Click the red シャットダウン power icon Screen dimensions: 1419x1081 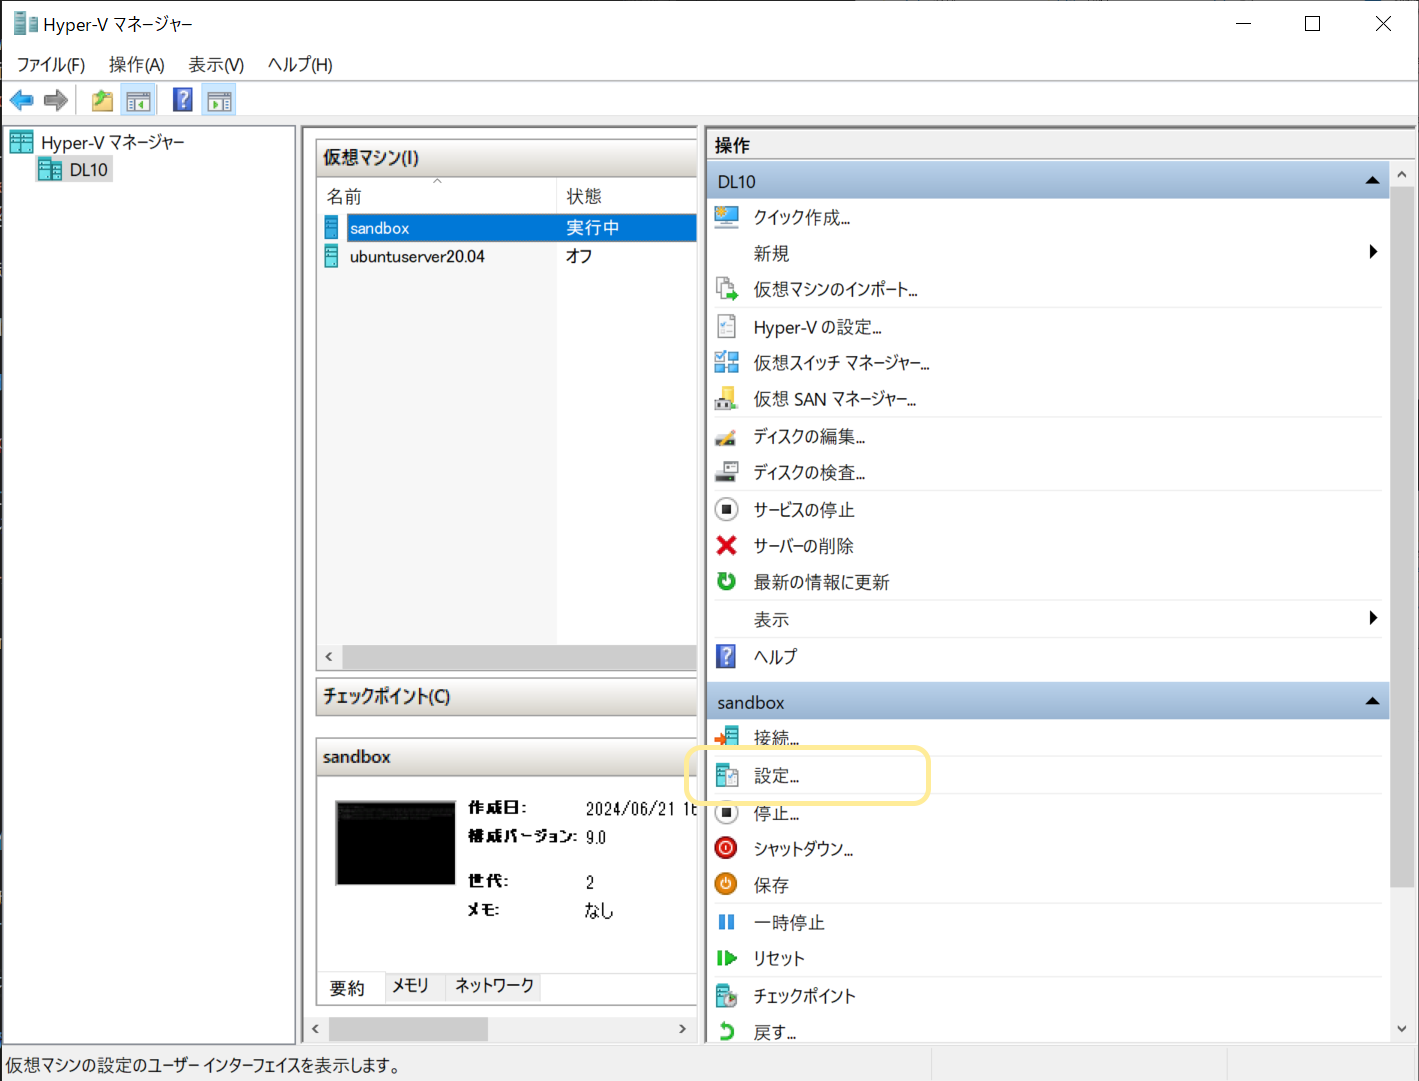click(x=727, y=848)
